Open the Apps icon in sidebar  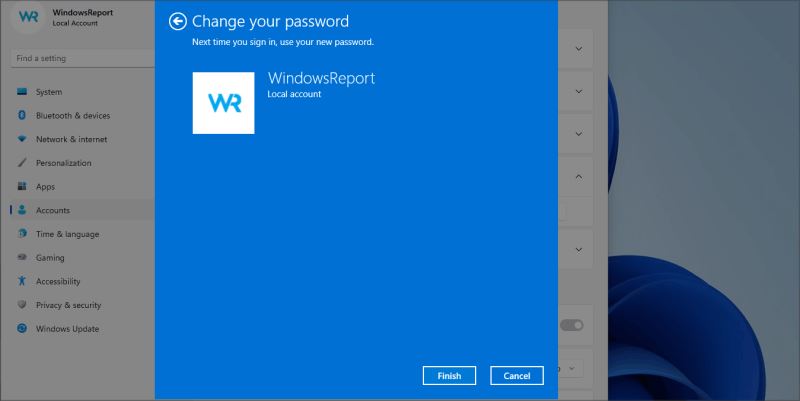(x=22, y=186)
